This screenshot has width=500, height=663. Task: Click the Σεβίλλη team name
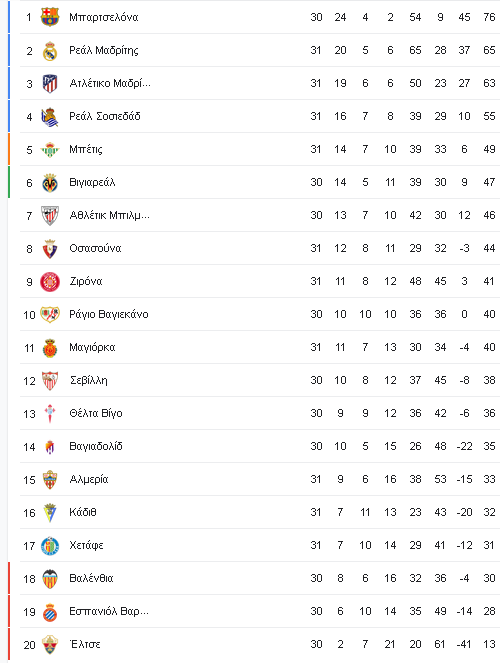pos(89,381)
